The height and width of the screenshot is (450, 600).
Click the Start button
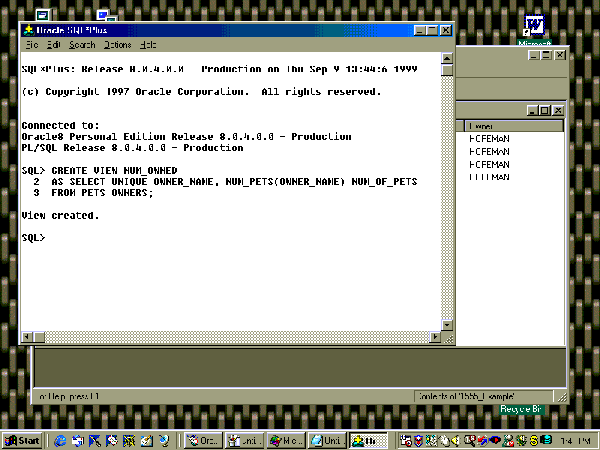coord(22,440)
